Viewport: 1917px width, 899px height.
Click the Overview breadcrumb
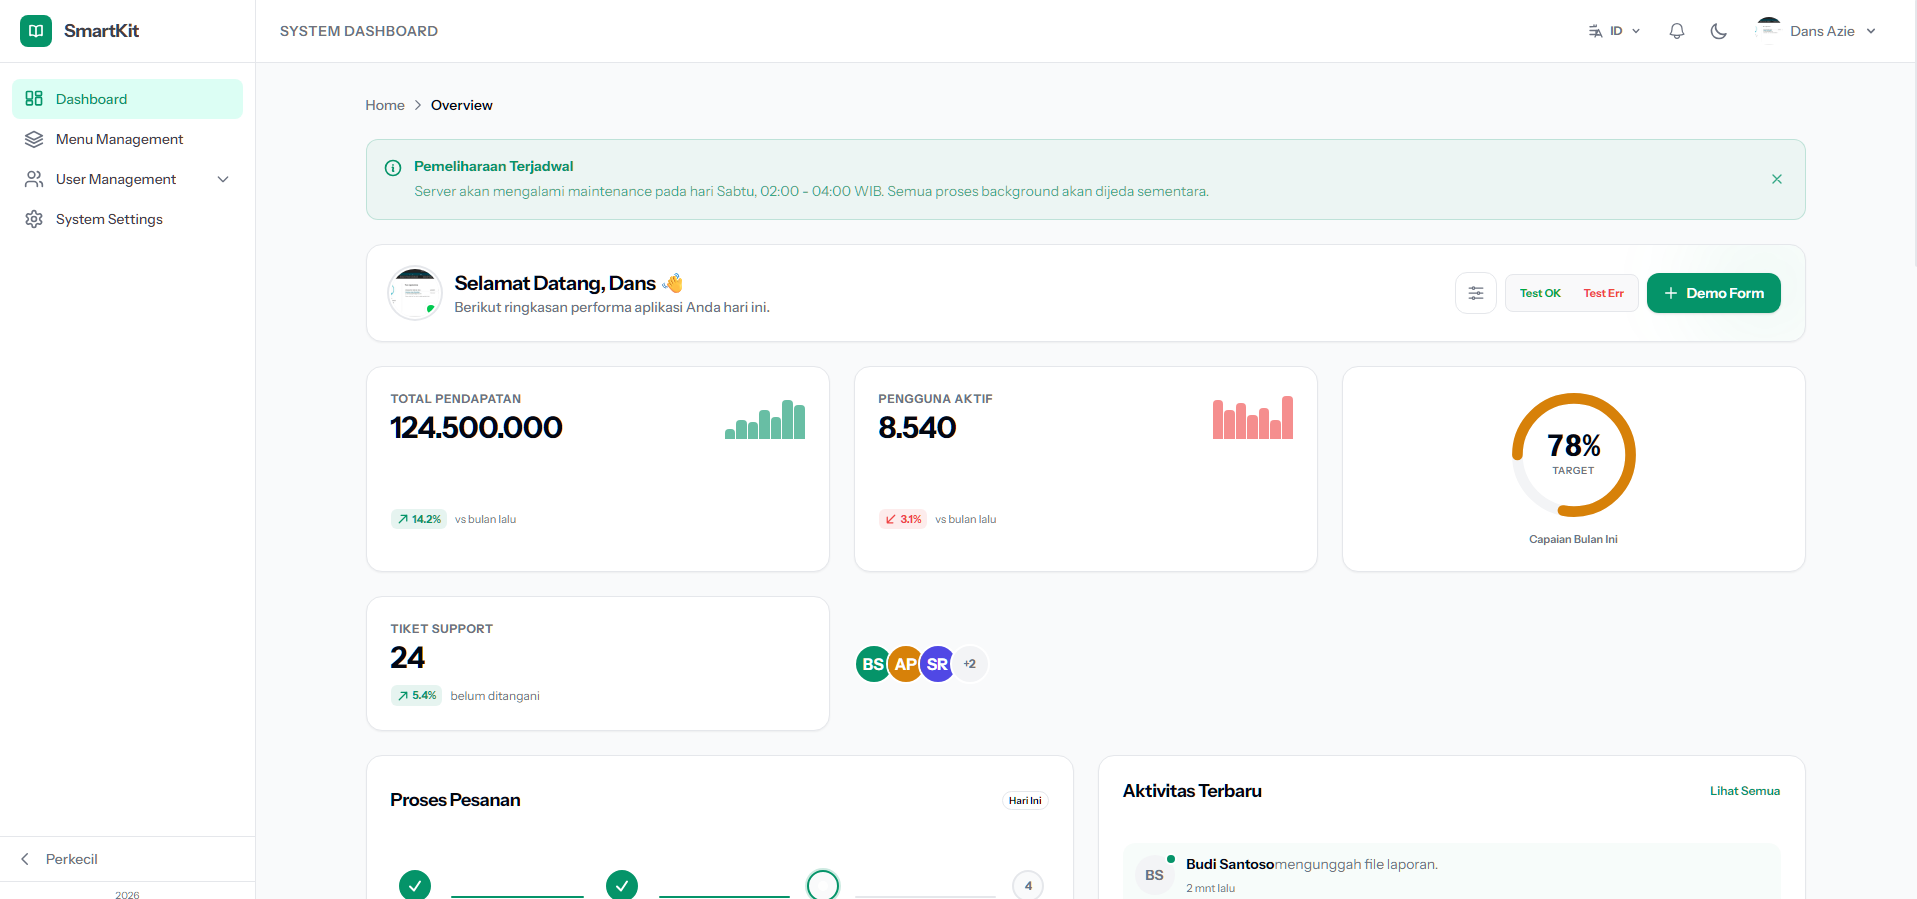point(462,105)
